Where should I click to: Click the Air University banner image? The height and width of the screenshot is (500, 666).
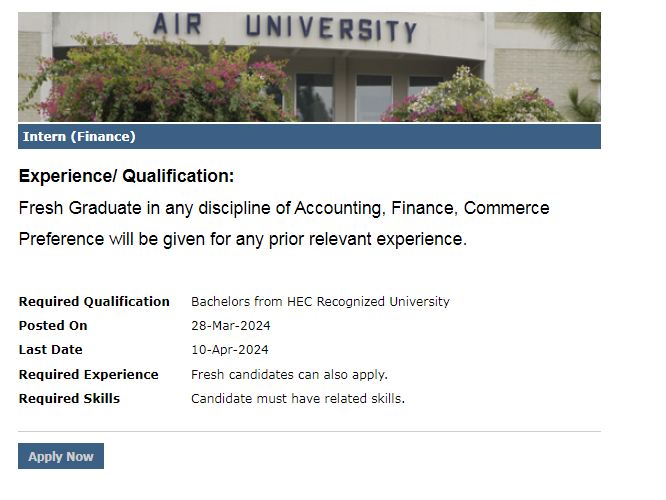tap(309, 67)
